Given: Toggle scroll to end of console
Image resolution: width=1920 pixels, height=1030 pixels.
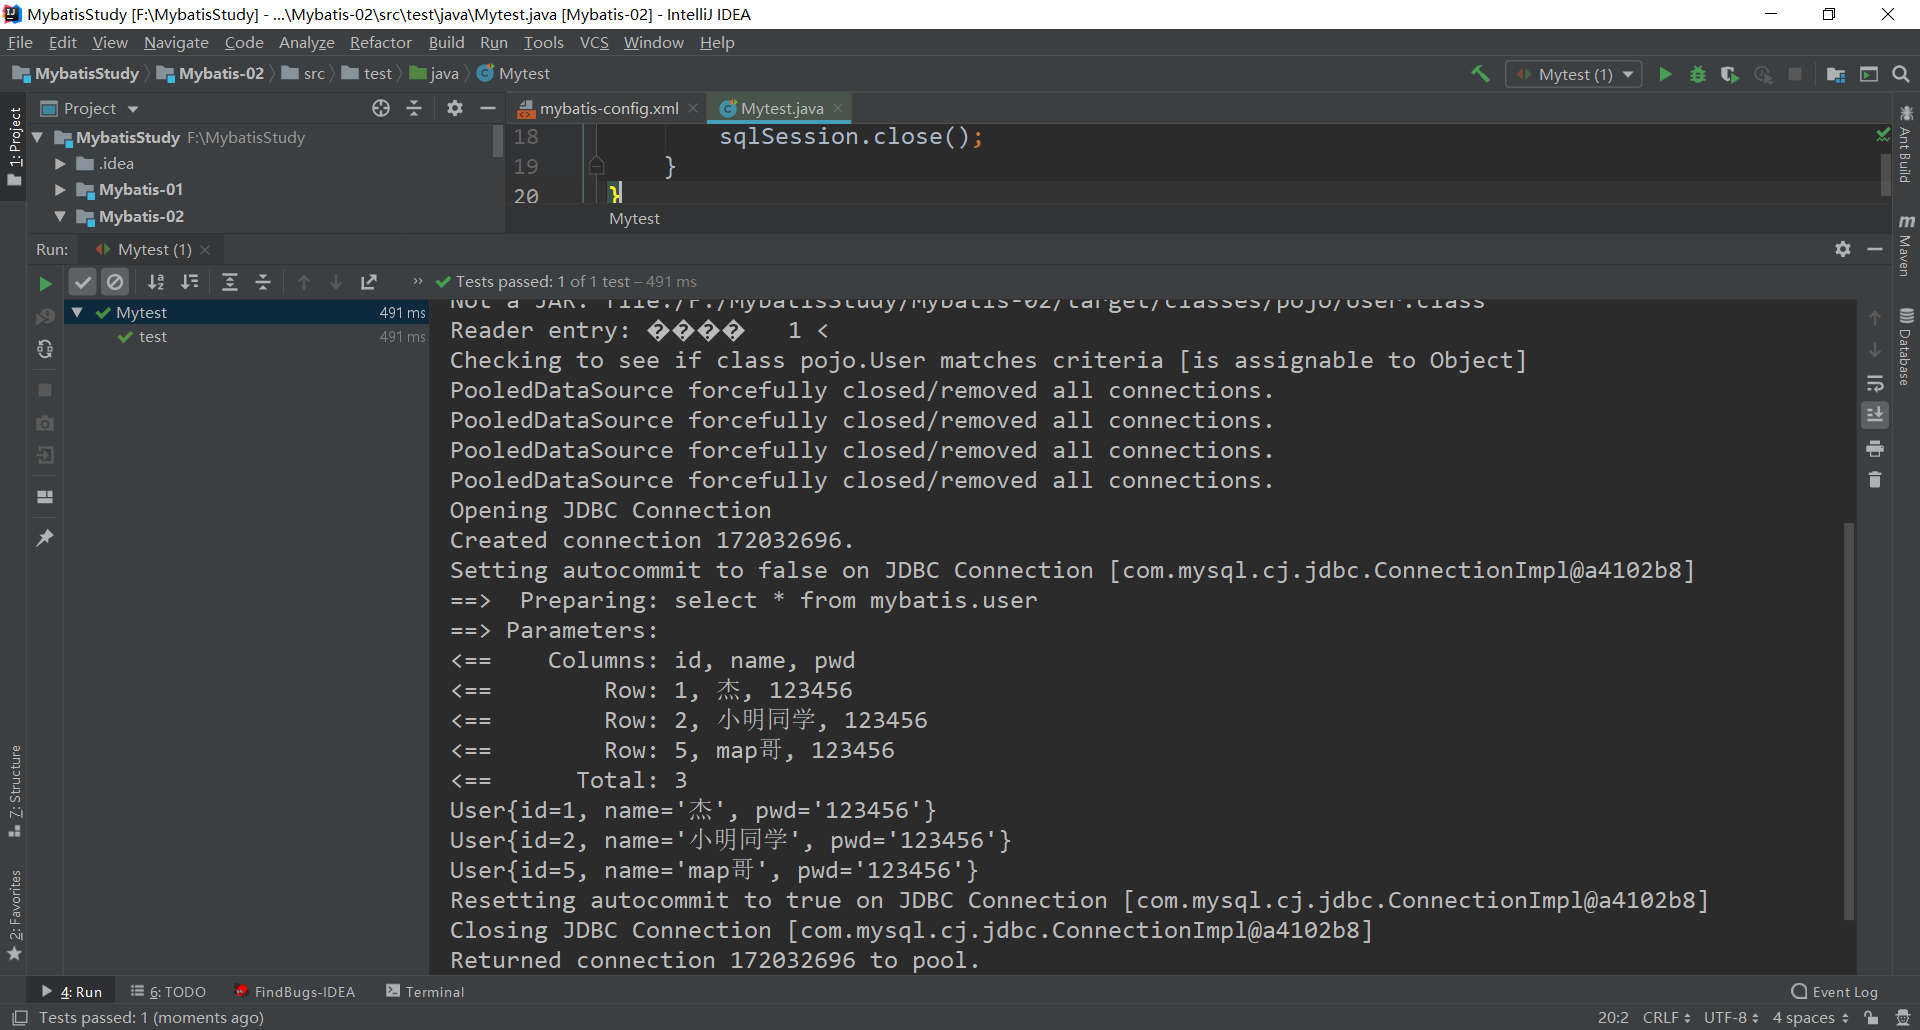Looking at the screenshot, I should point(1875,415).
